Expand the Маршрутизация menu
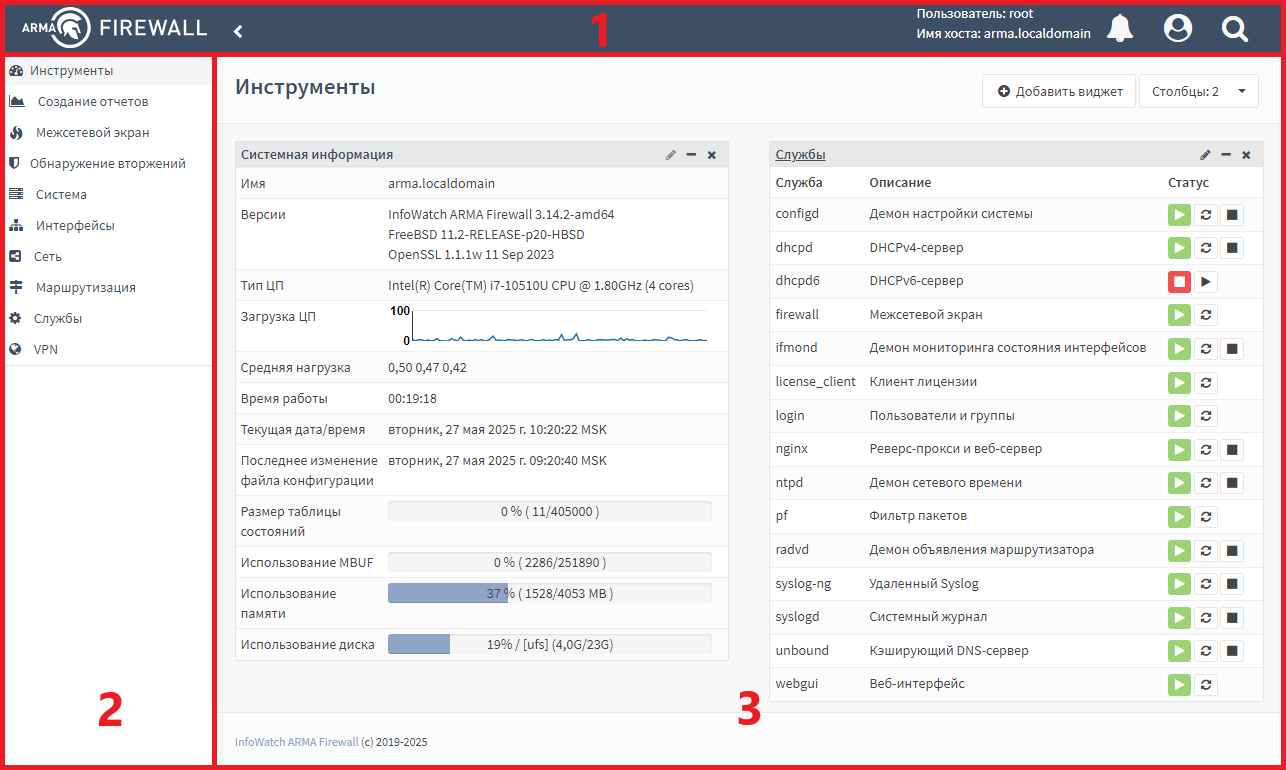The image size is (1286, 770). tap(108, 288)
